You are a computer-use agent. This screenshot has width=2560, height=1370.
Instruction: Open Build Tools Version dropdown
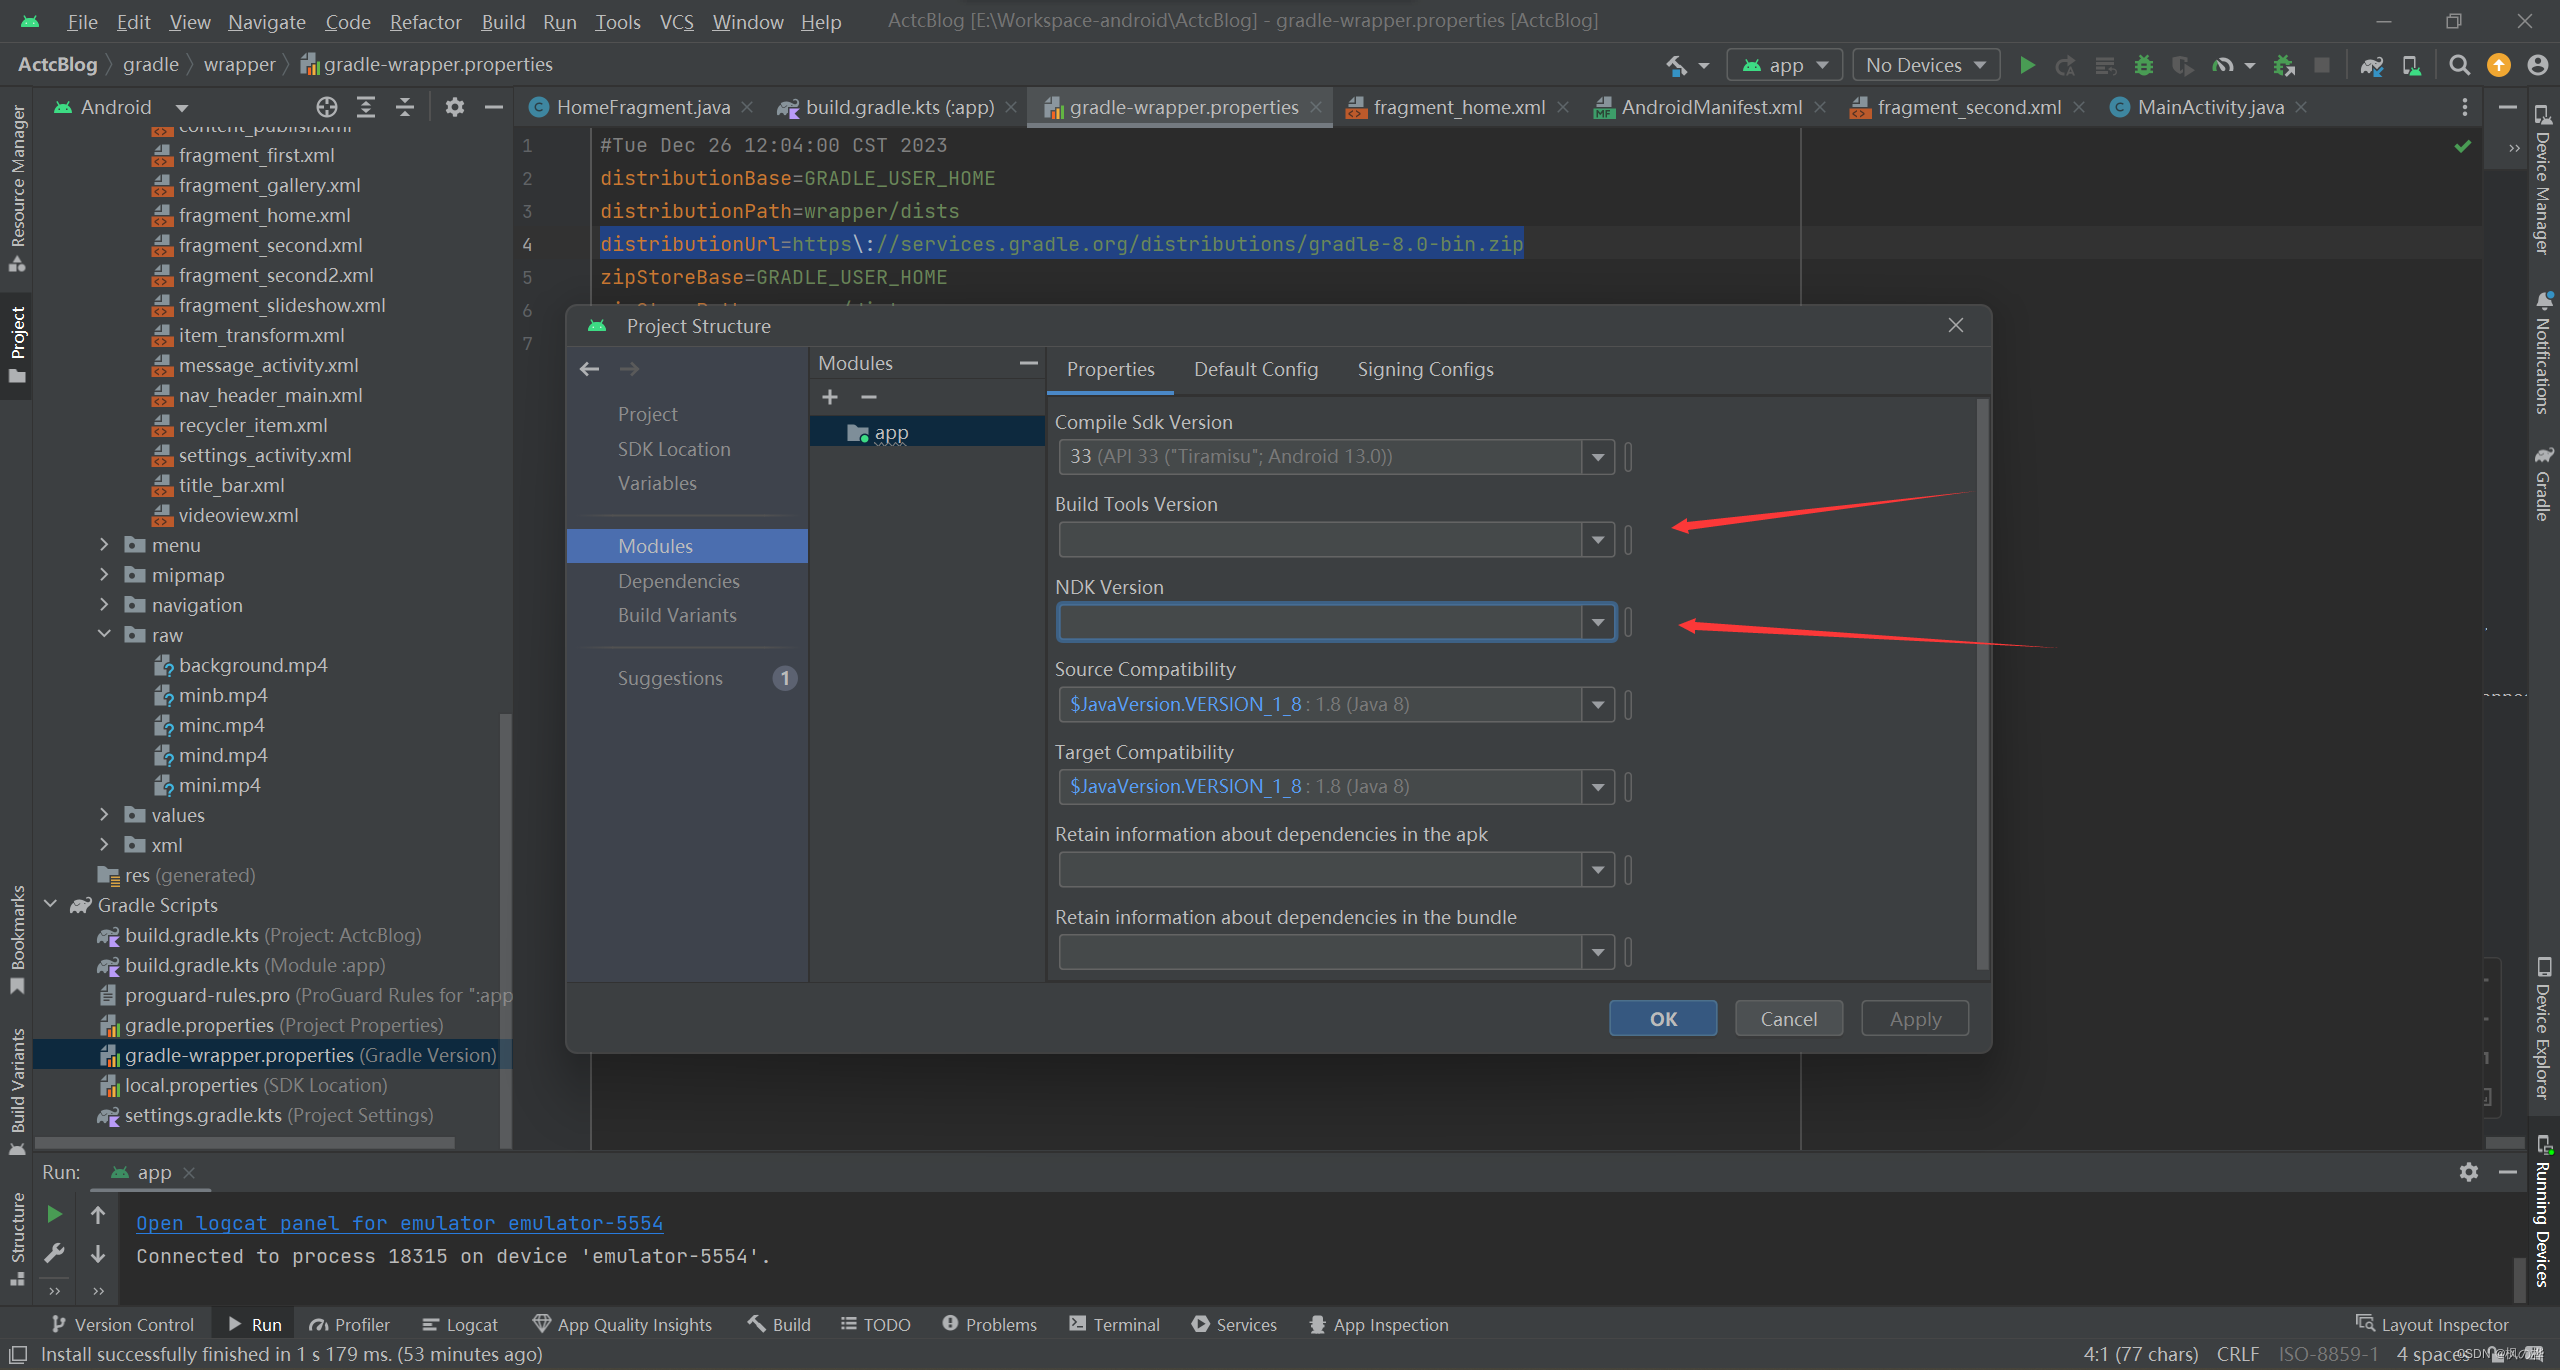[1598, 540]
